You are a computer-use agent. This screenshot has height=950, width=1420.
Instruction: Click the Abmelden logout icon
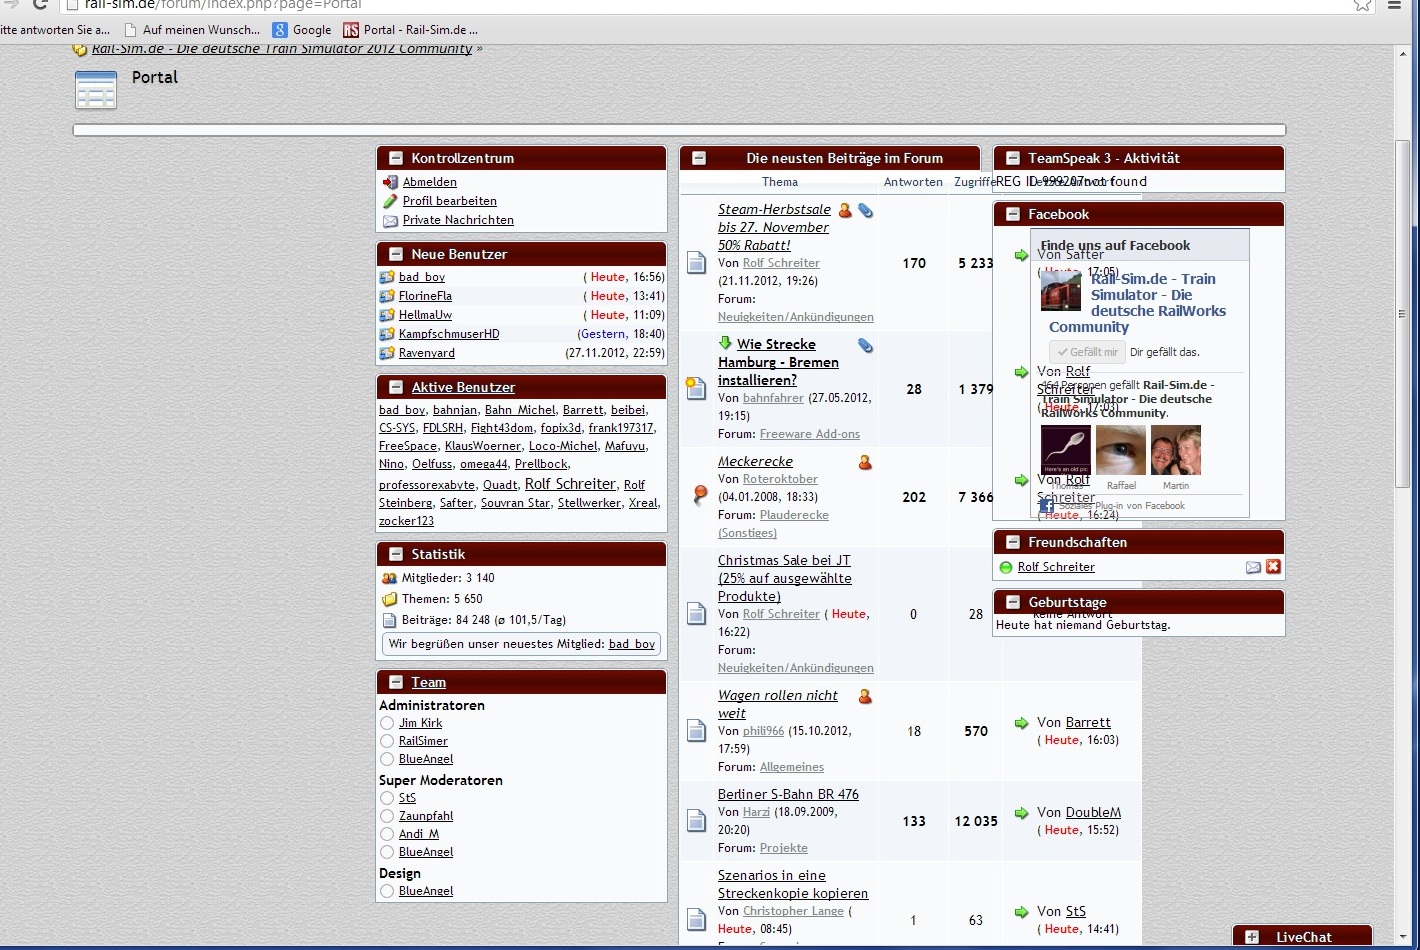tap(390, 182)
